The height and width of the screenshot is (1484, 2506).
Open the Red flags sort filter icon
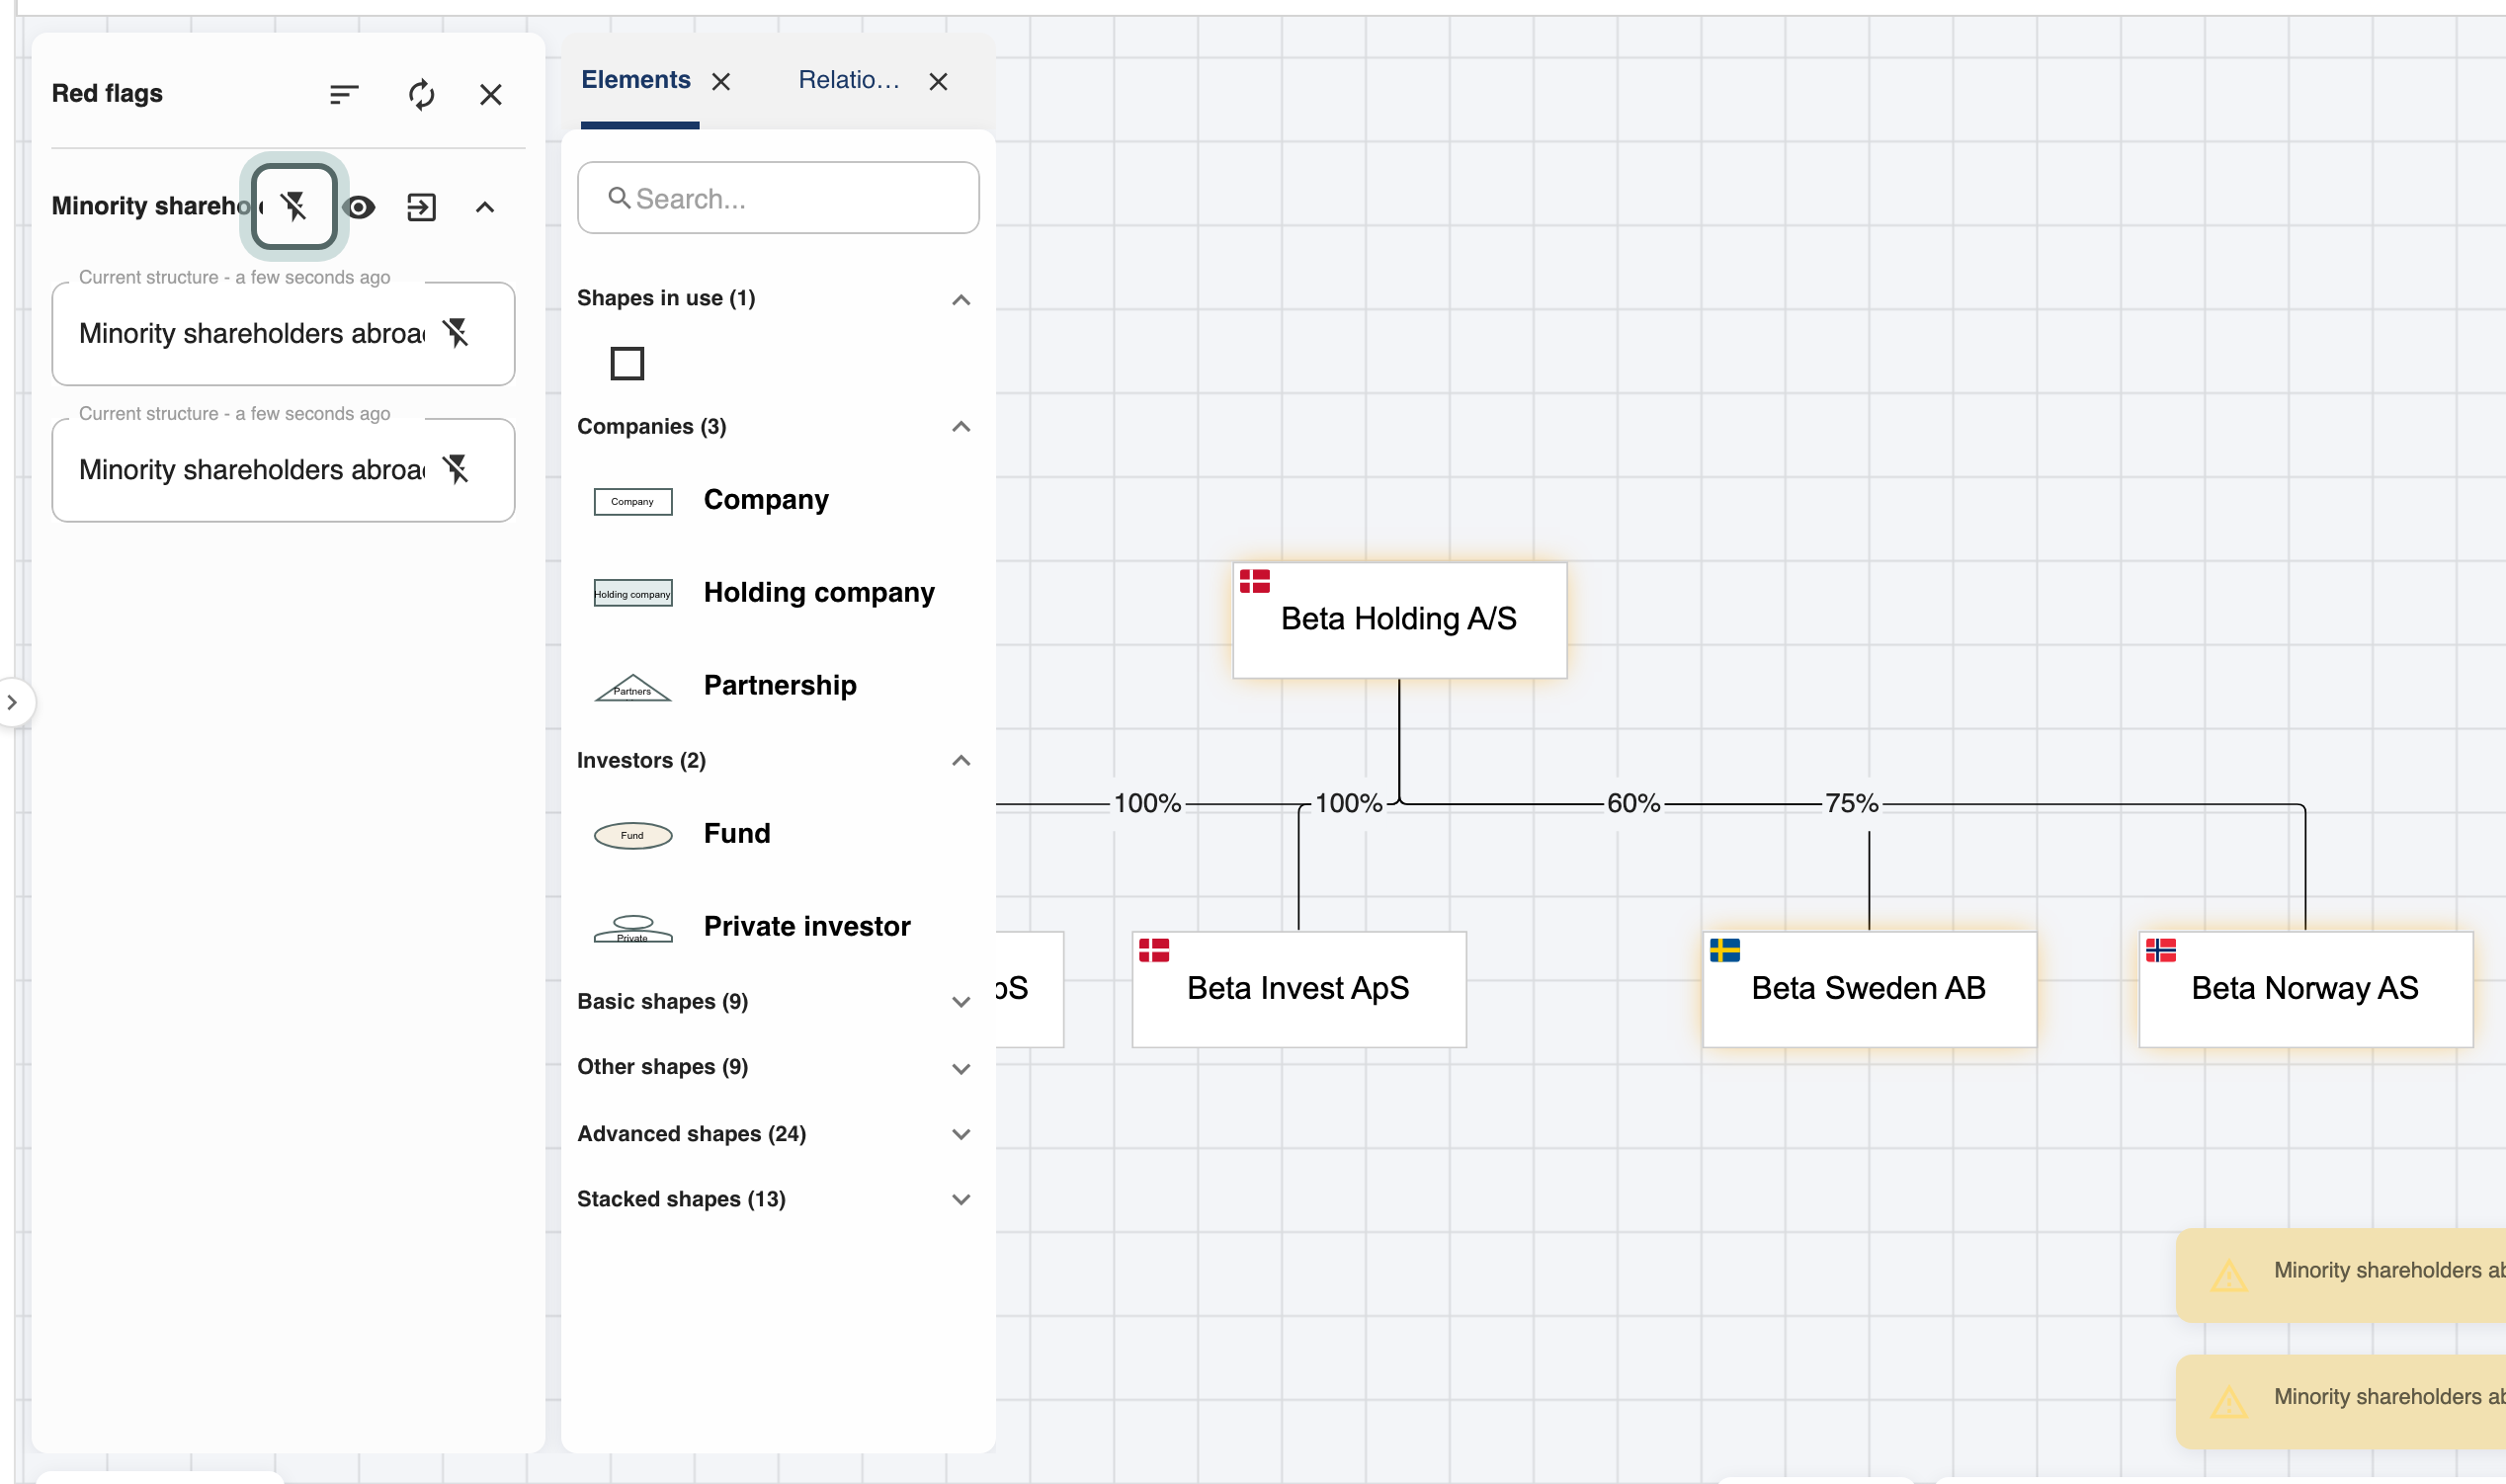tap(343, 94)
